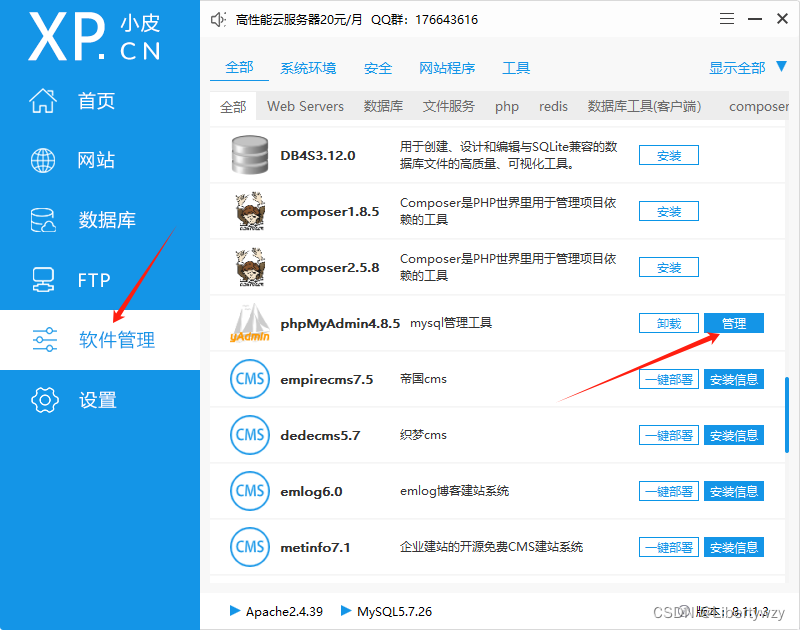Switch to the 安全 tab
The image size is (800, 630).
pos(378,68)
